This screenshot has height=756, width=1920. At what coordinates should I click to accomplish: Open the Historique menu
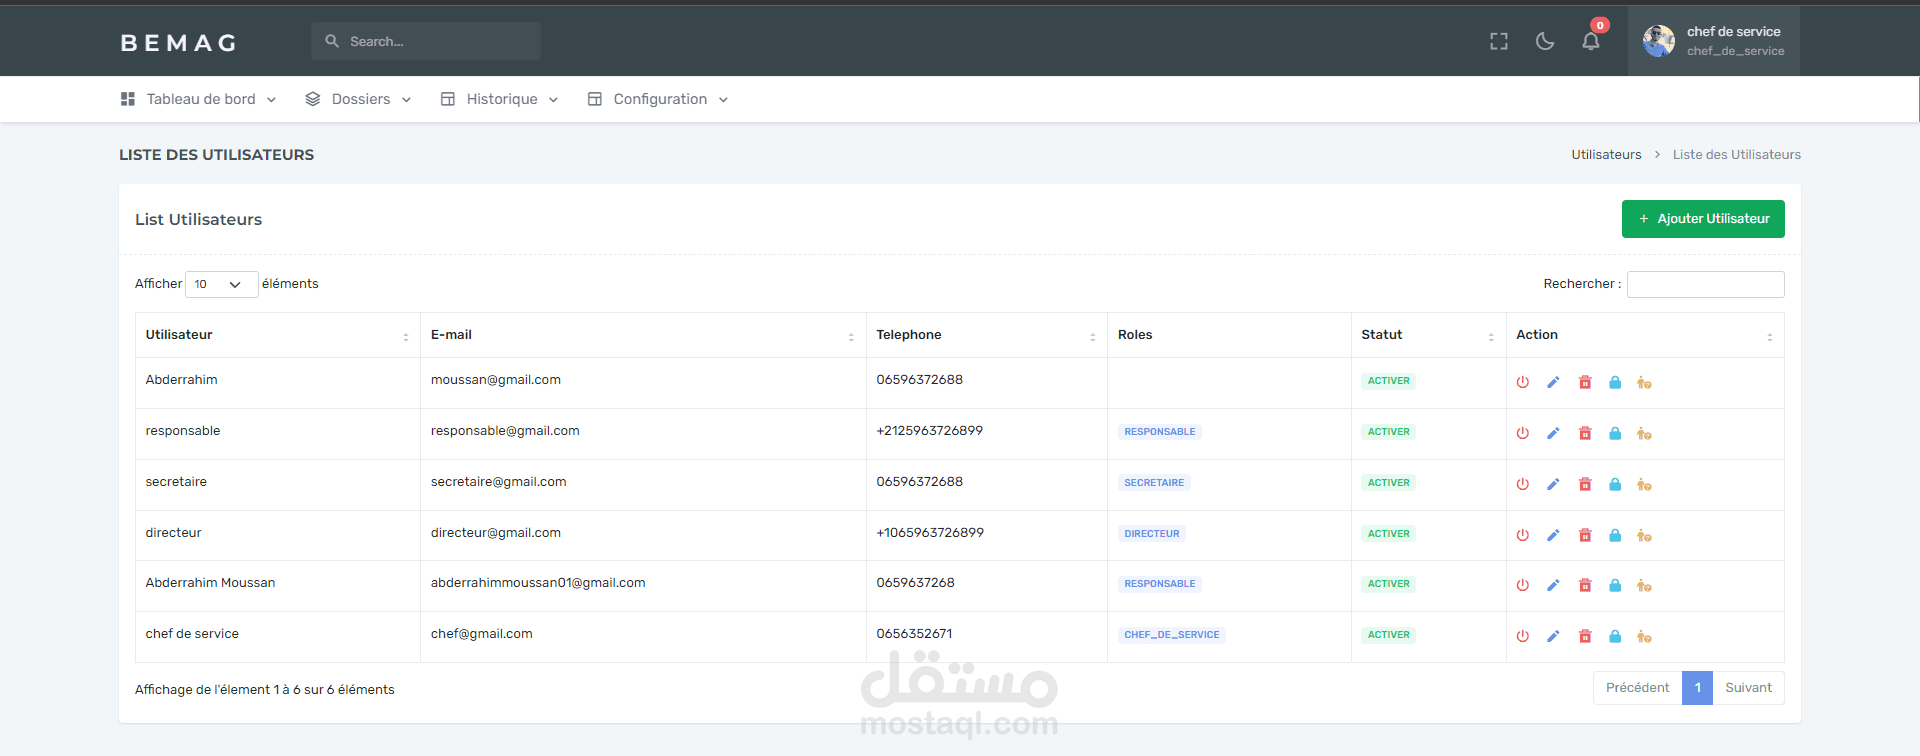click(499, 99)
